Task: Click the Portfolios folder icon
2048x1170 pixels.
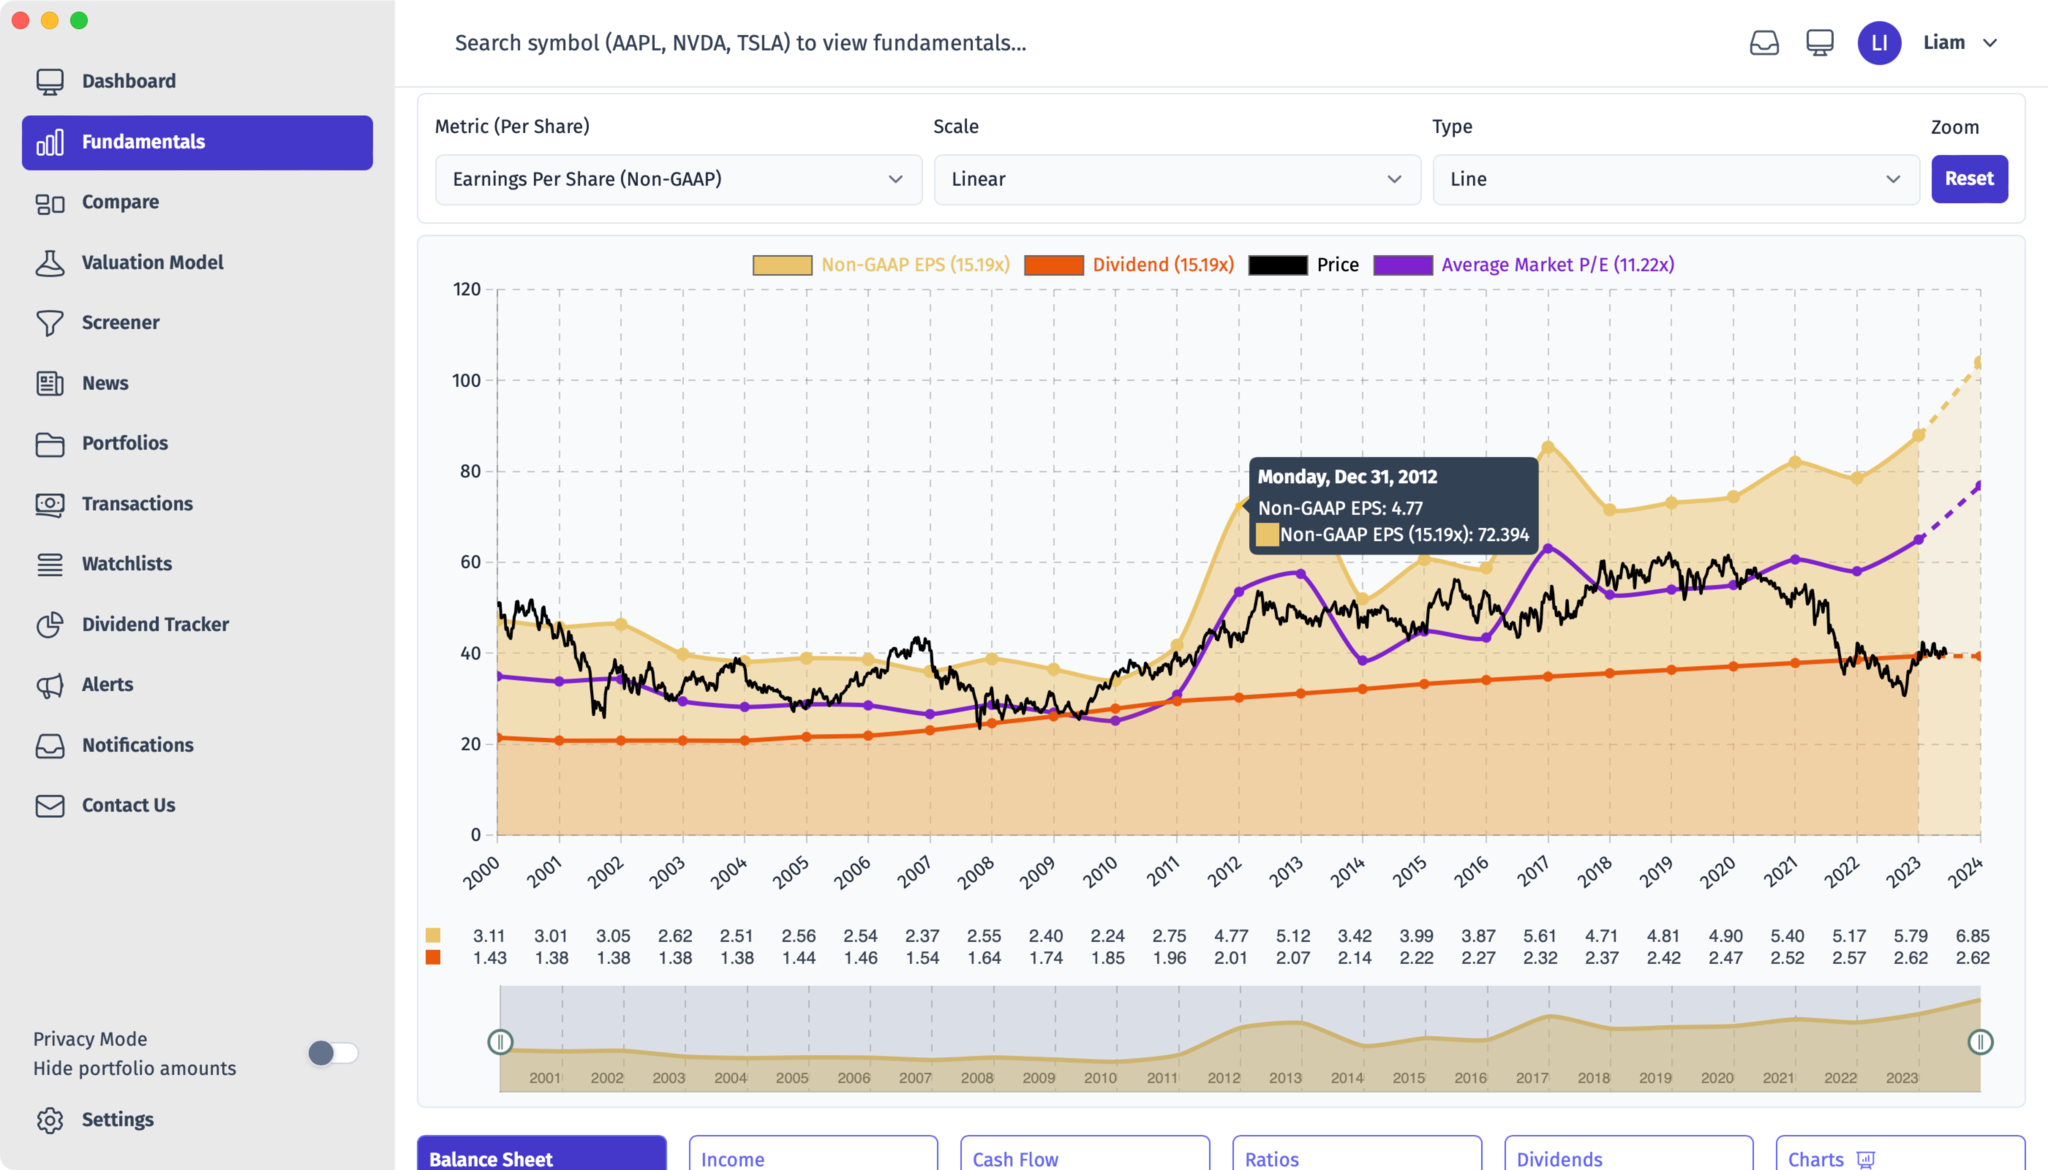Action: tap(50, 444)
